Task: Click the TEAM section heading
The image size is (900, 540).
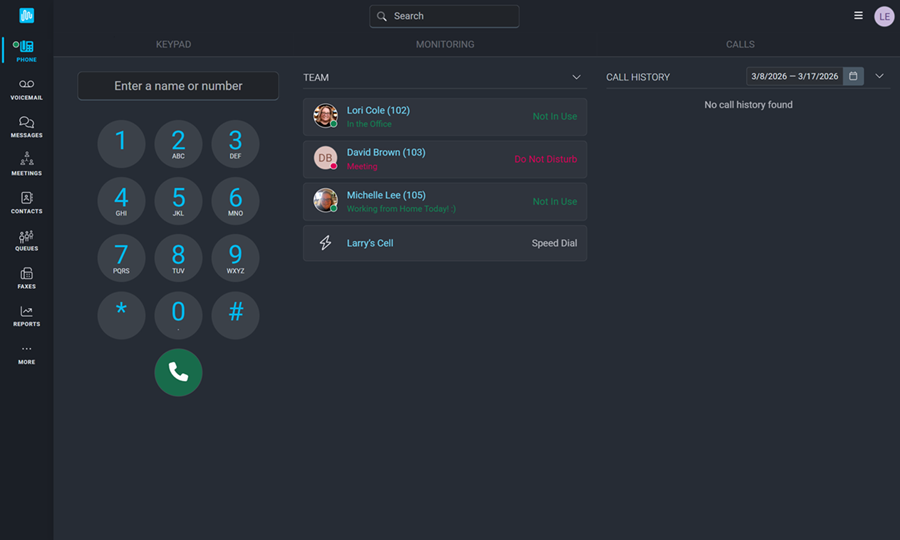Action: click(x=316, y=77)
